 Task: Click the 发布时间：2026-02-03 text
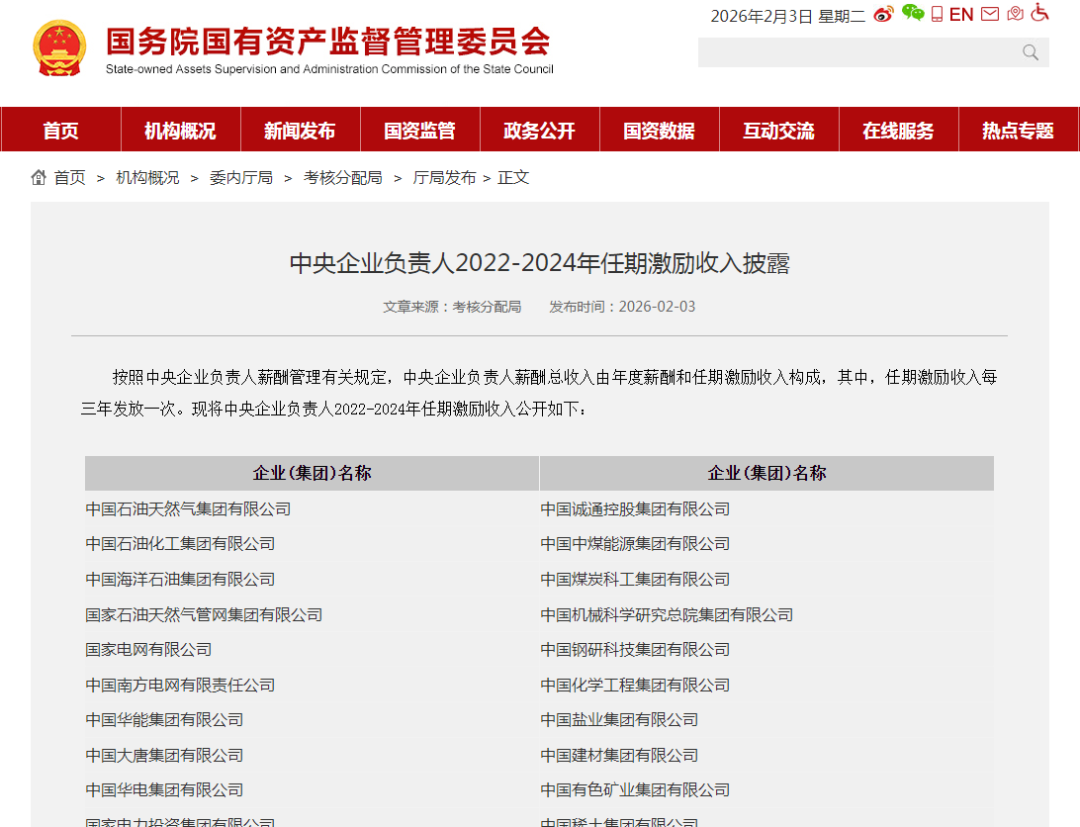coord(622,306)
